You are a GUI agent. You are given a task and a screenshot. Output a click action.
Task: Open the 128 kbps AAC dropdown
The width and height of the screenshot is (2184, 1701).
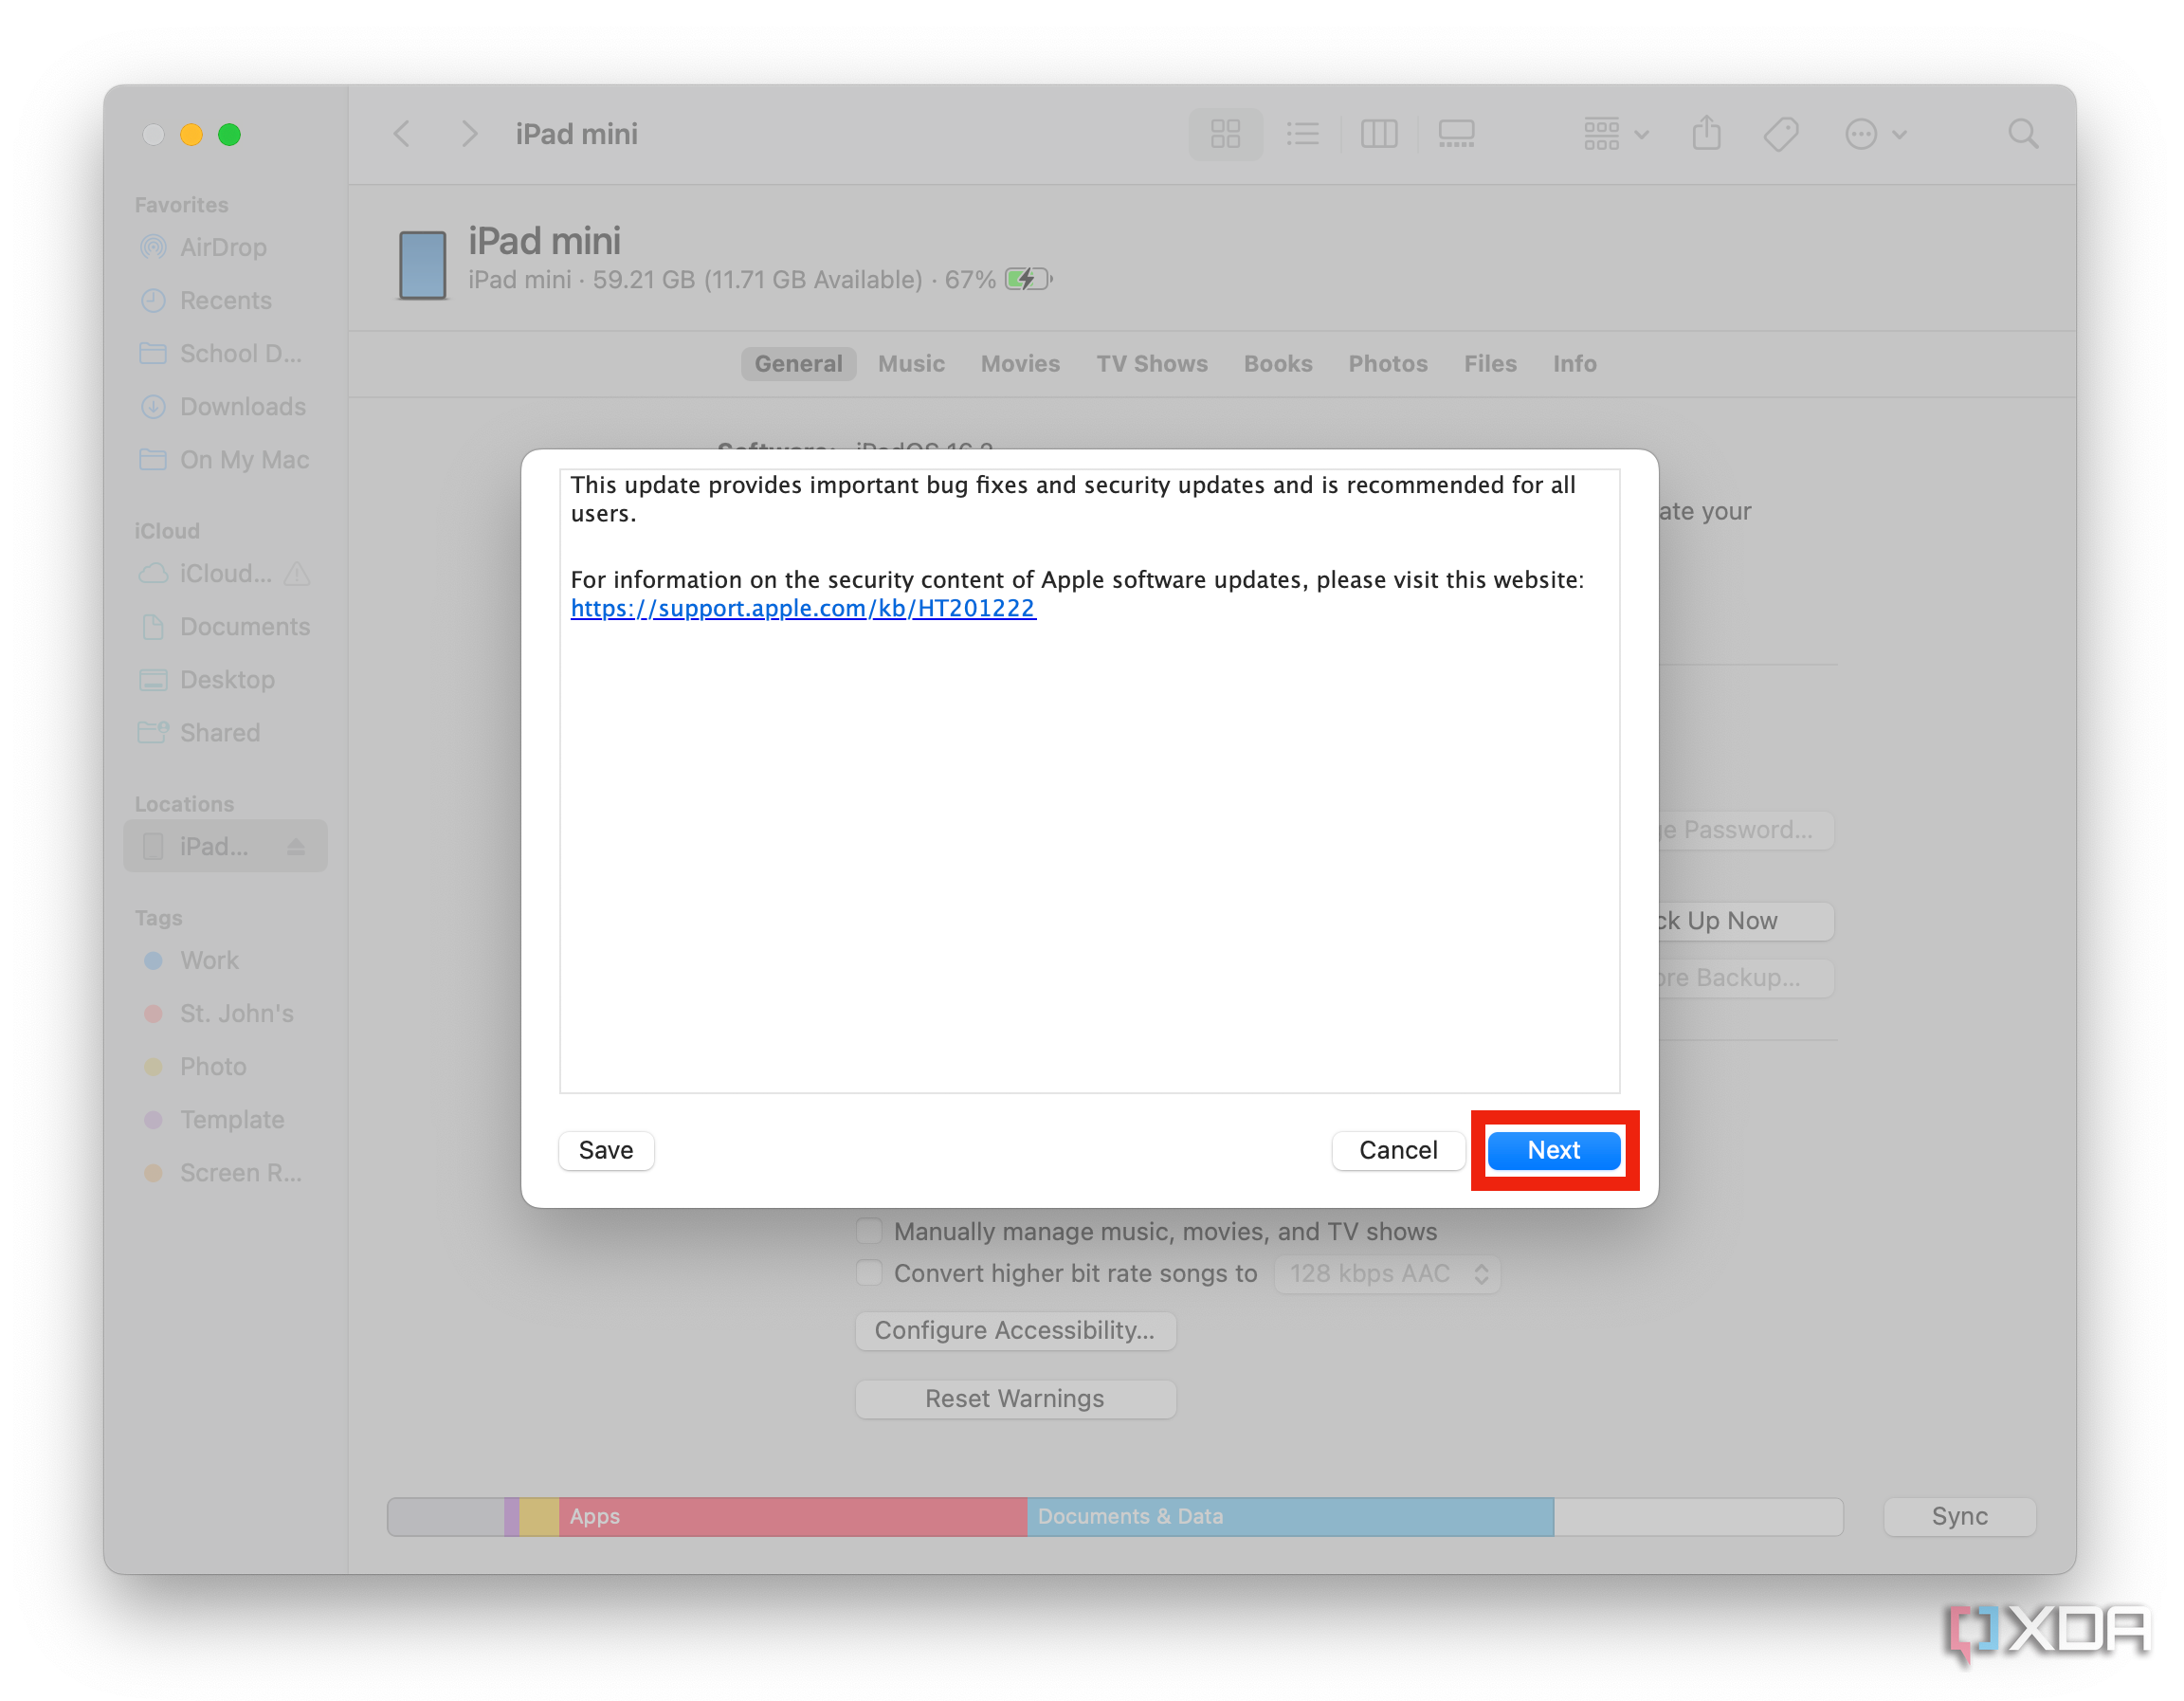pos(1386,1273)
